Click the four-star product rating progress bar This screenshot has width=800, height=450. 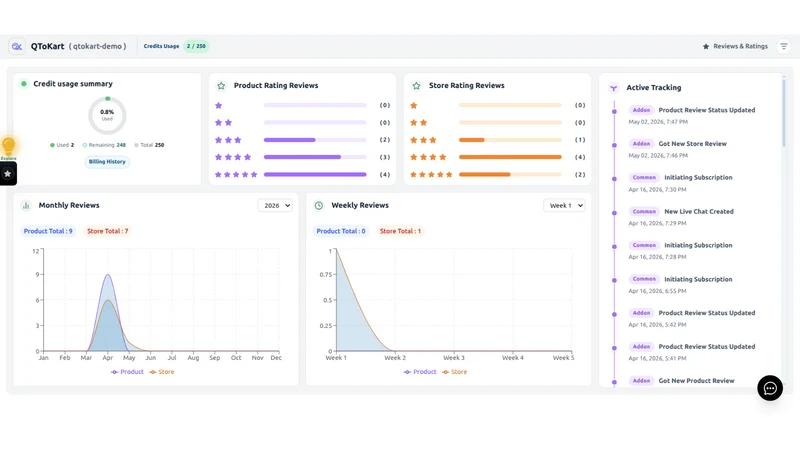315,157
